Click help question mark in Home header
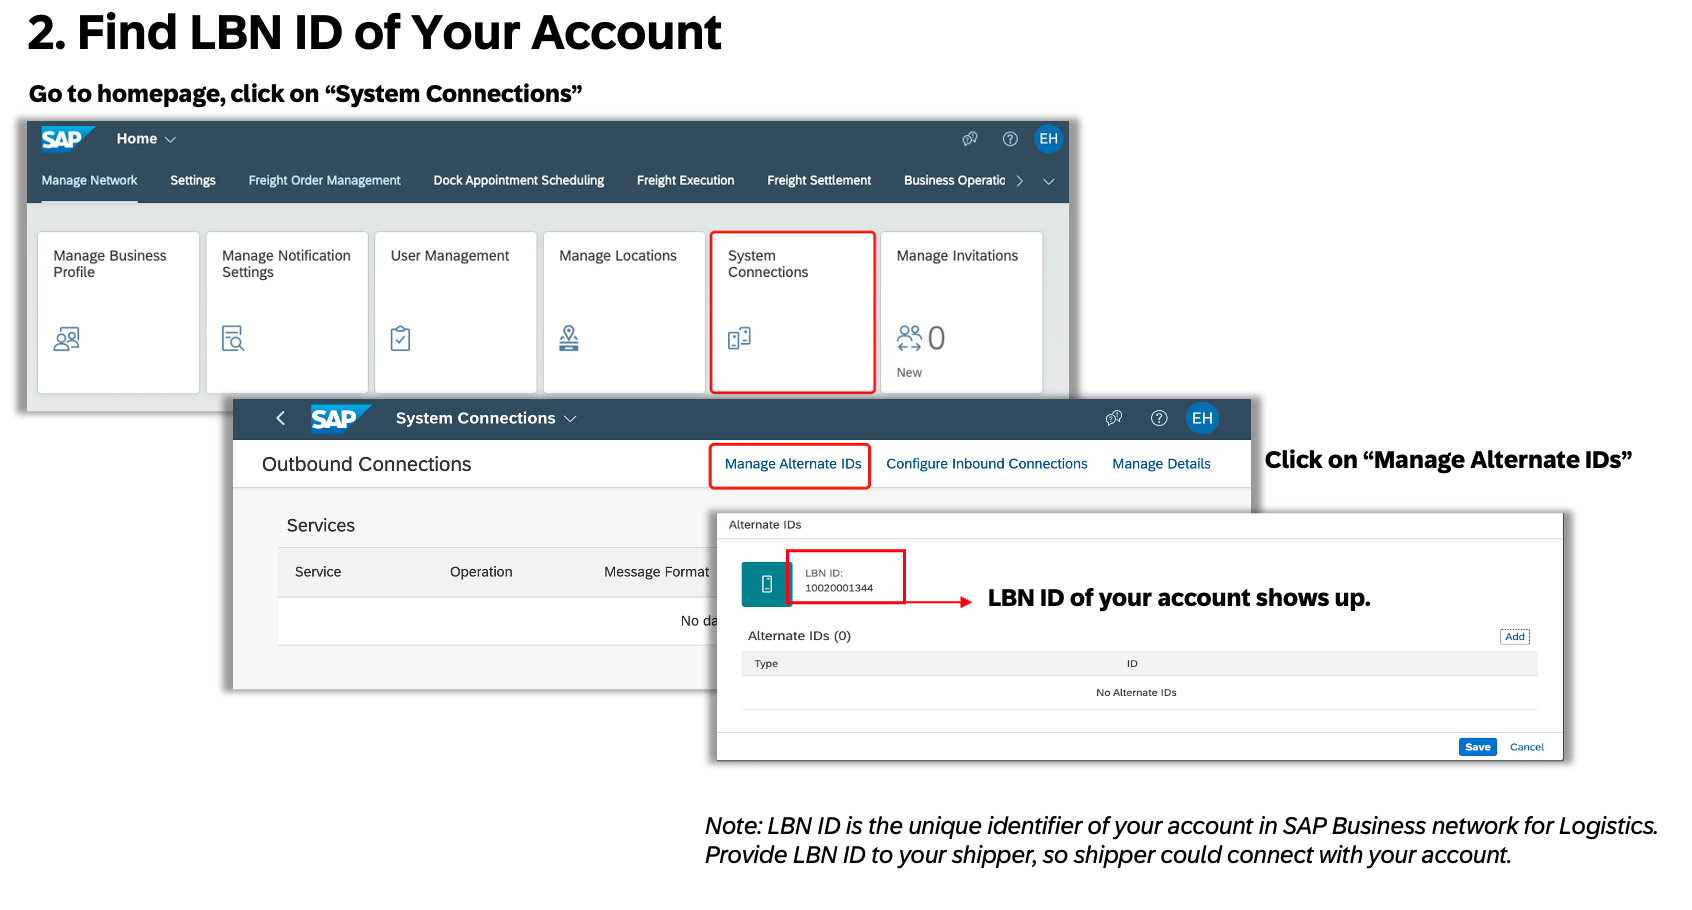The image size is (1692, 910). click(1010, 139)
